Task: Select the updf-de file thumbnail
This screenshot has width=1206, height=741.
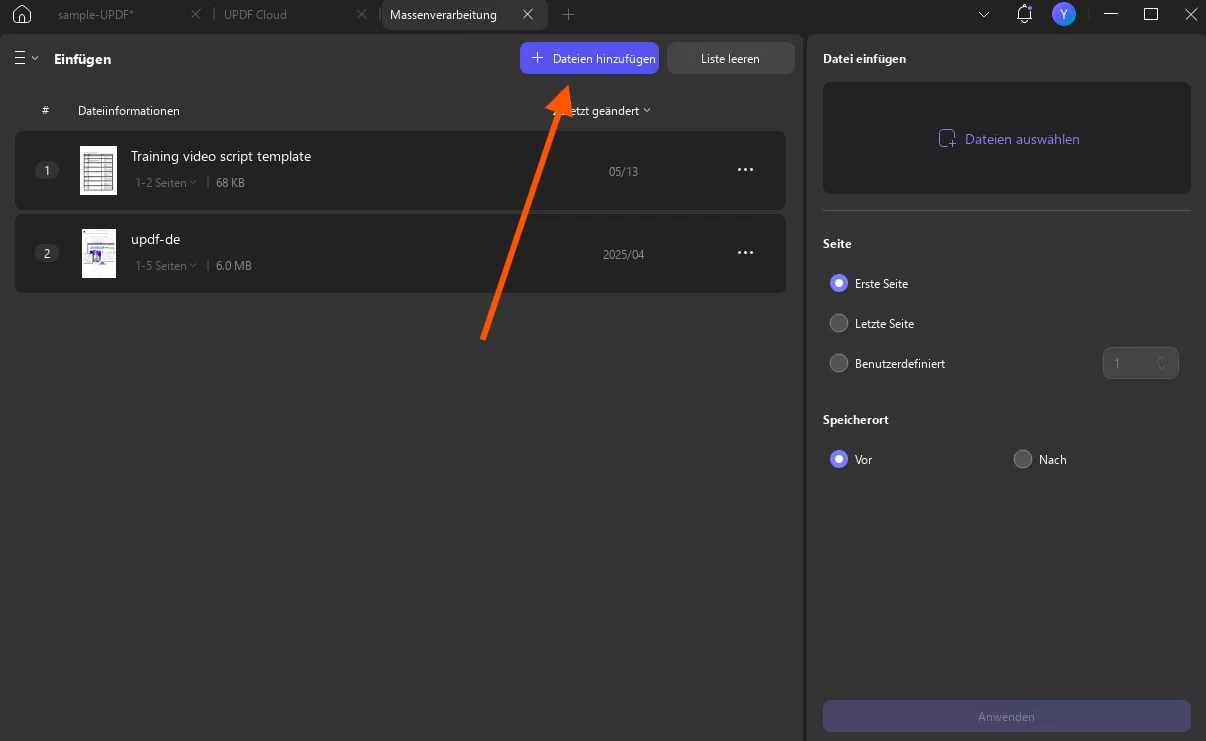Action: coord(99,254)
